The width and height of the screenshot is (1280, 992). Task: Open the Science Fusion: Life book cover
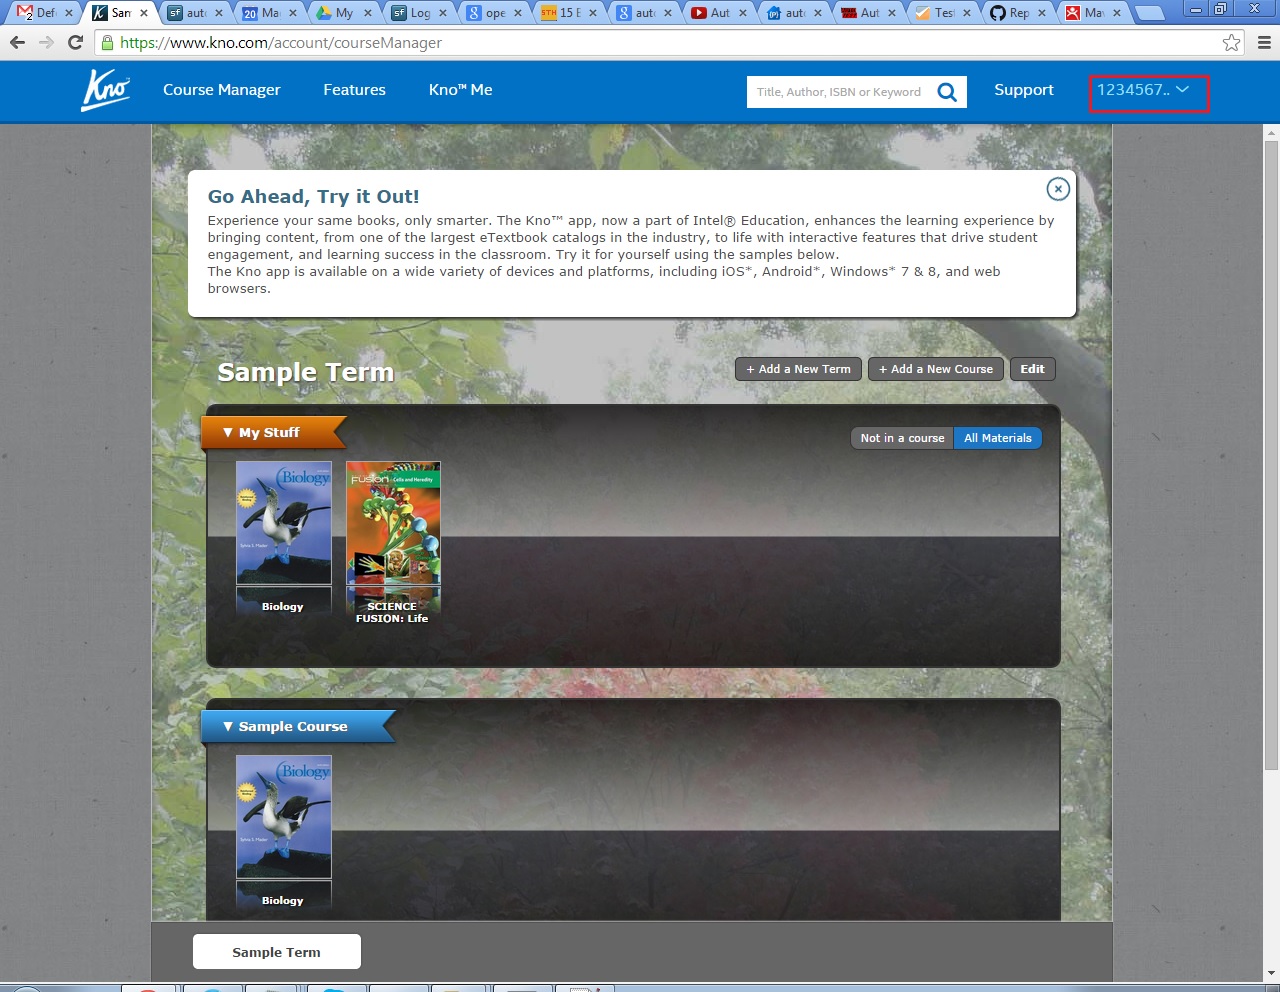coord(393,523)
